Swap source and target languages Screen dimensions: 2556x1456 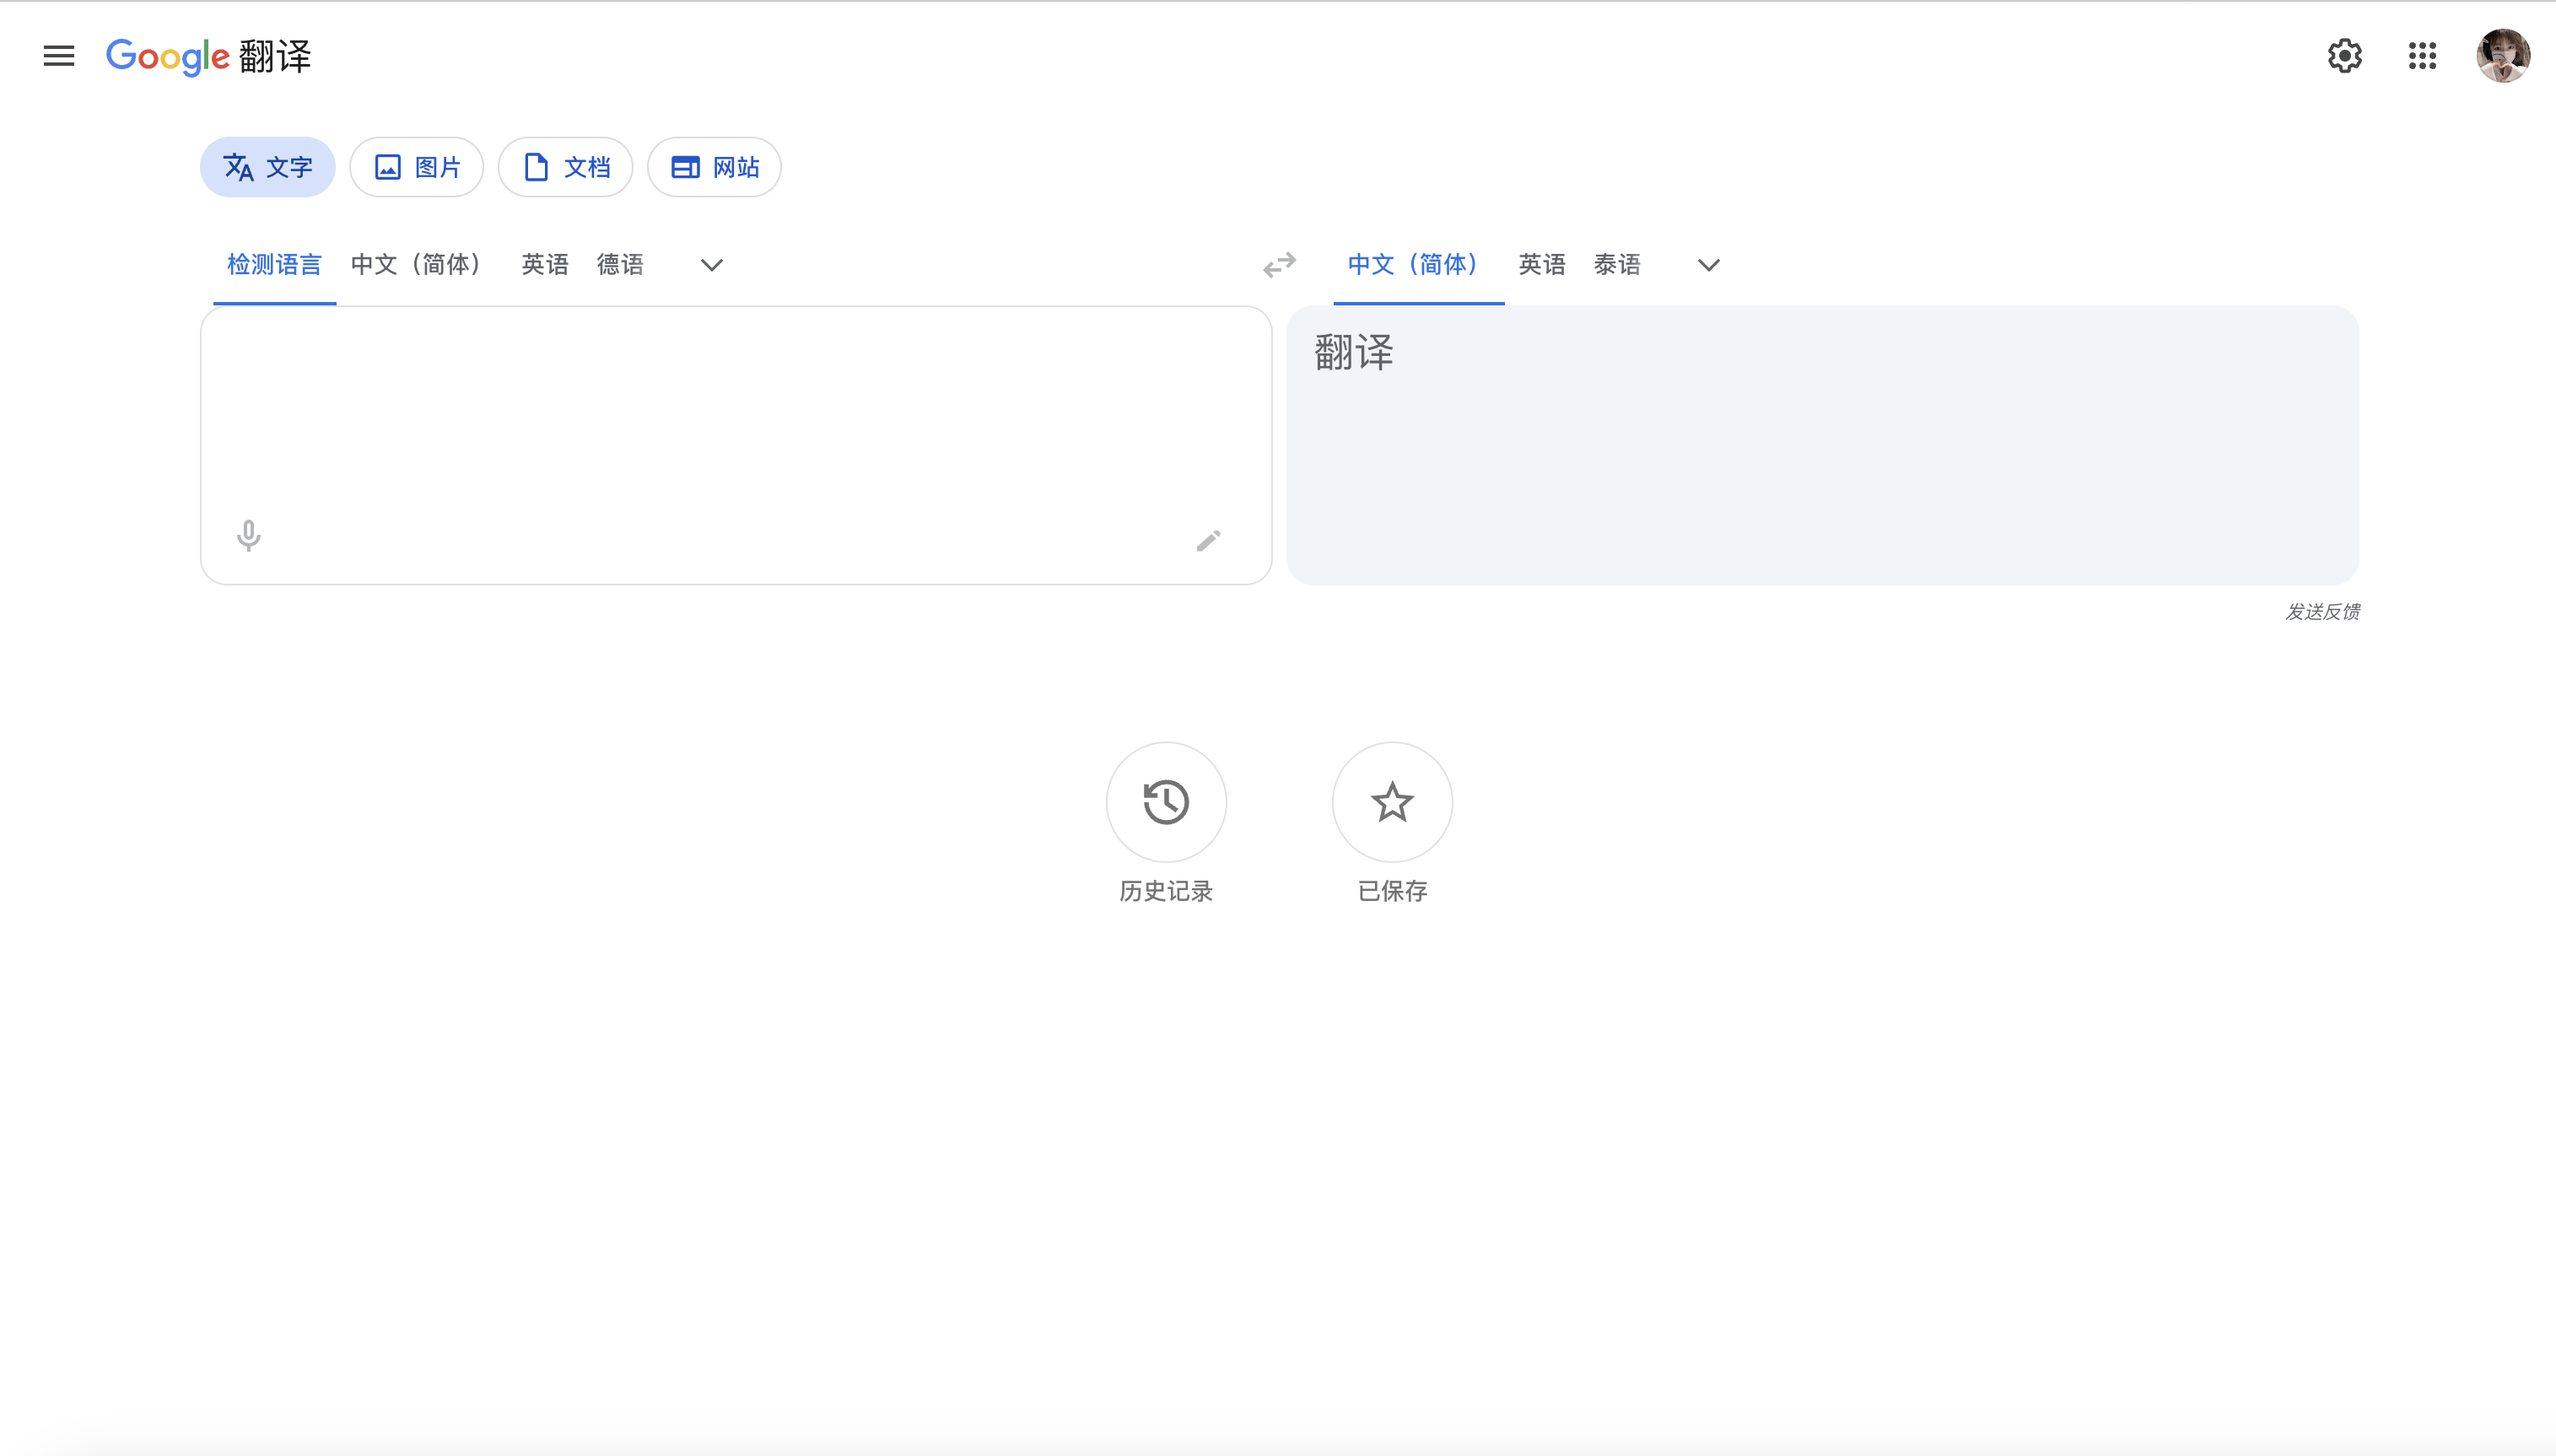coord(1279,264)
